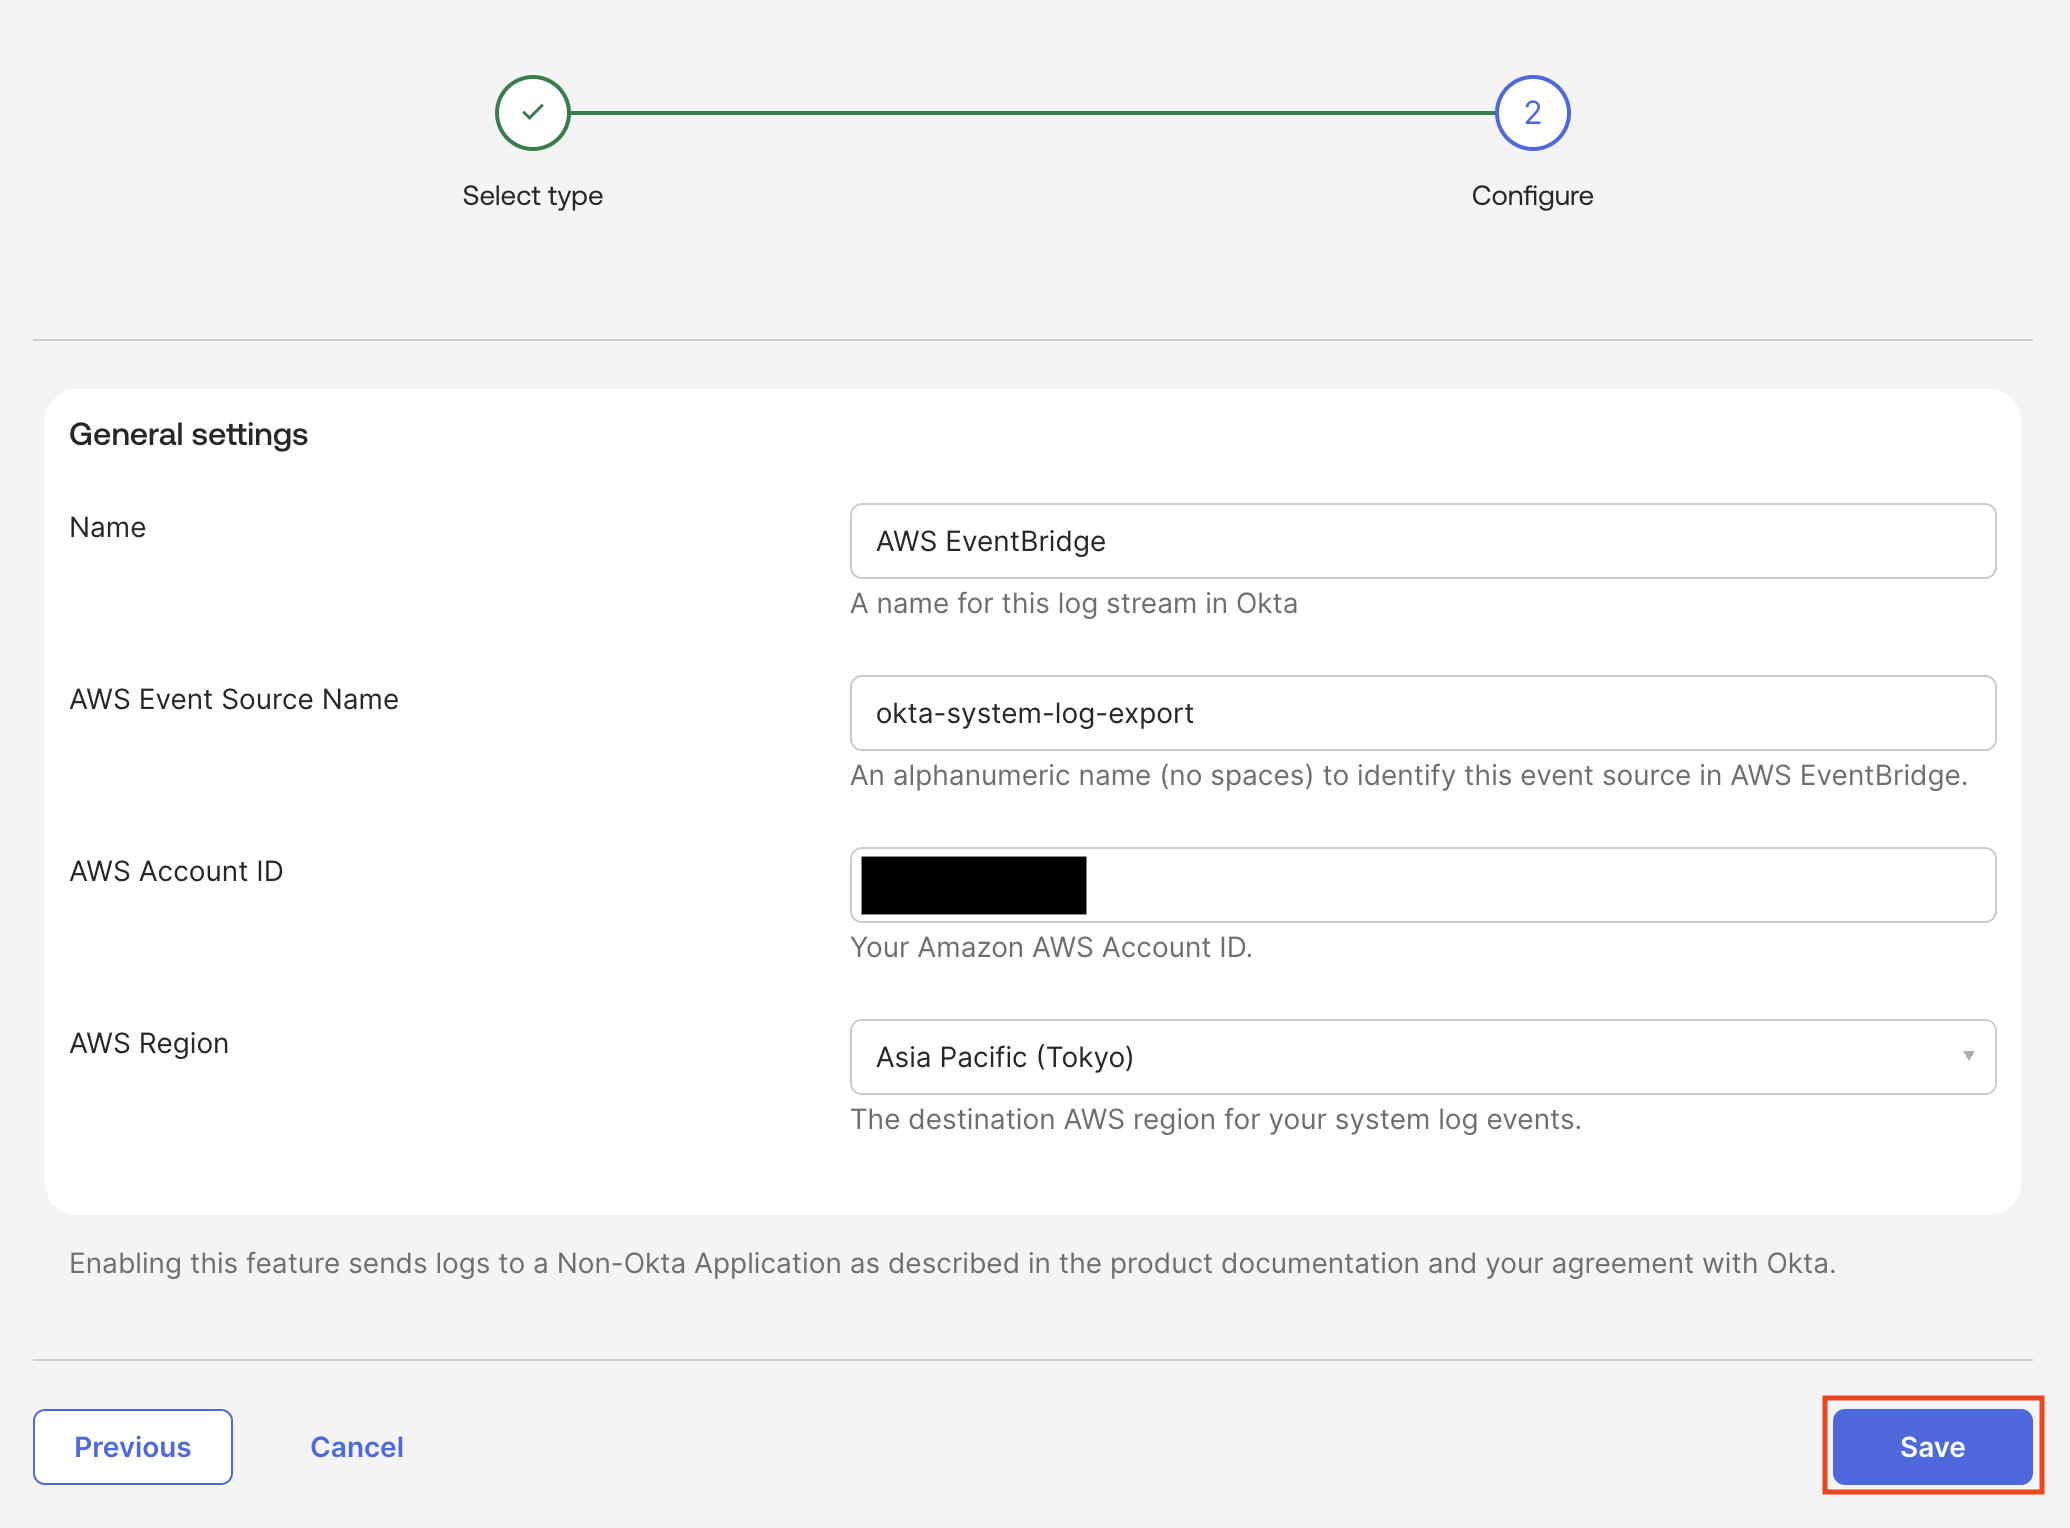Click the 'Name' field label
2070x1528 pixels.
108,527
